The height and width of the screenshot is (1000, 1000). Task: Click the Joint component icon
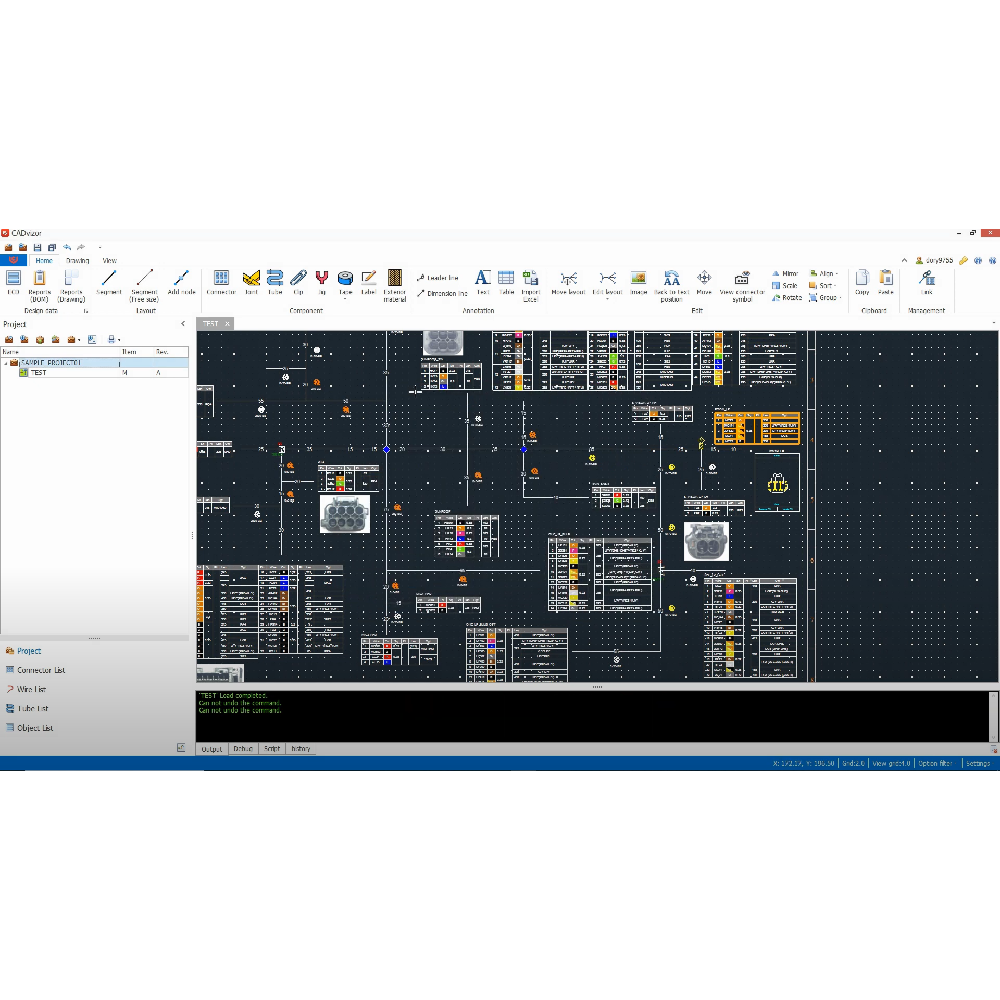point(251,281)
